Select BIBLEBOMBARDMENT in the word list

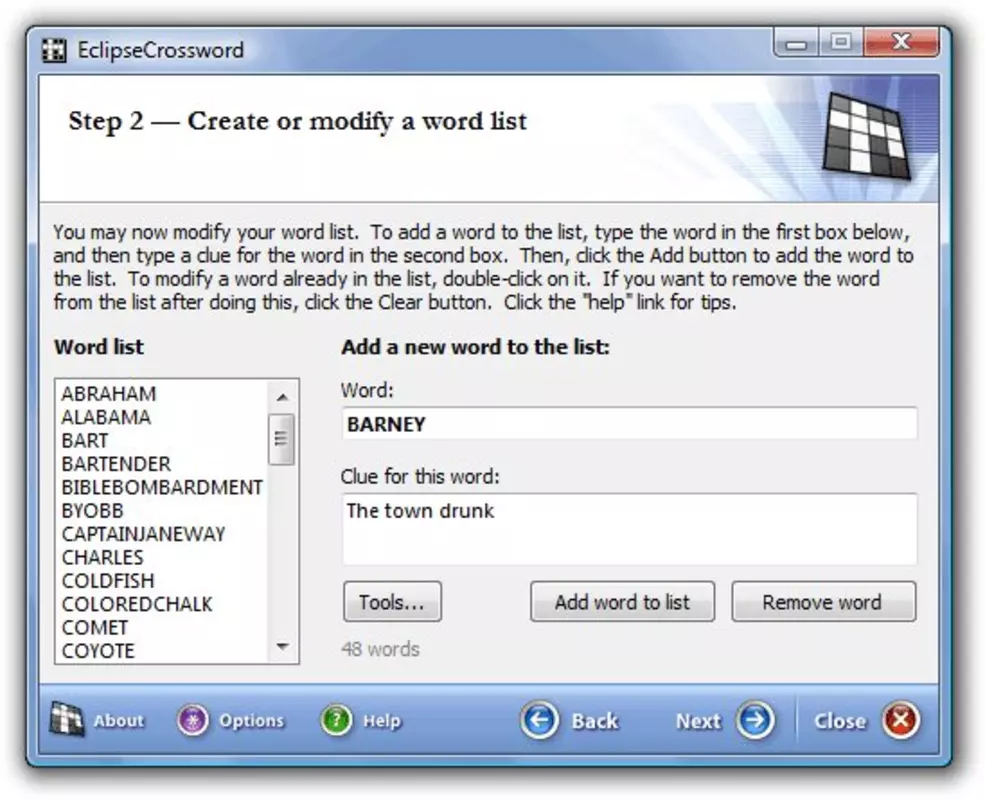pyautogui.click(x=162, y=487)
